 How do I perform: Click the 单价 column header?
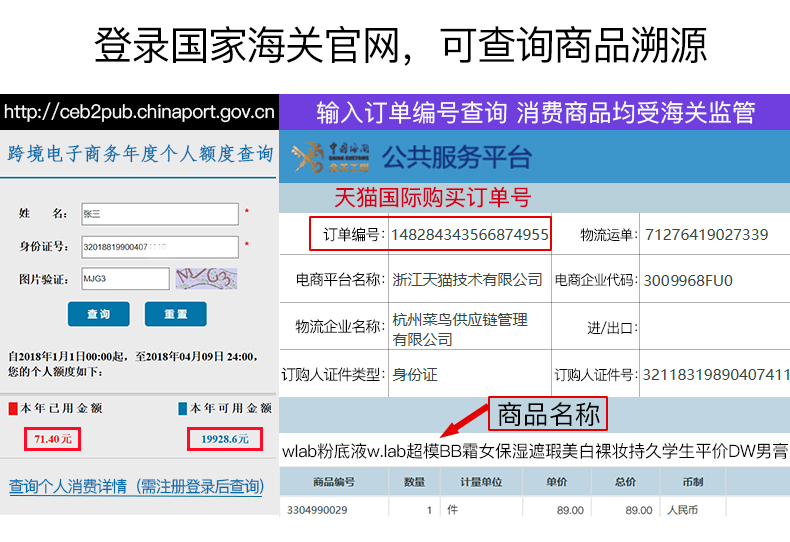coord(556,482)
